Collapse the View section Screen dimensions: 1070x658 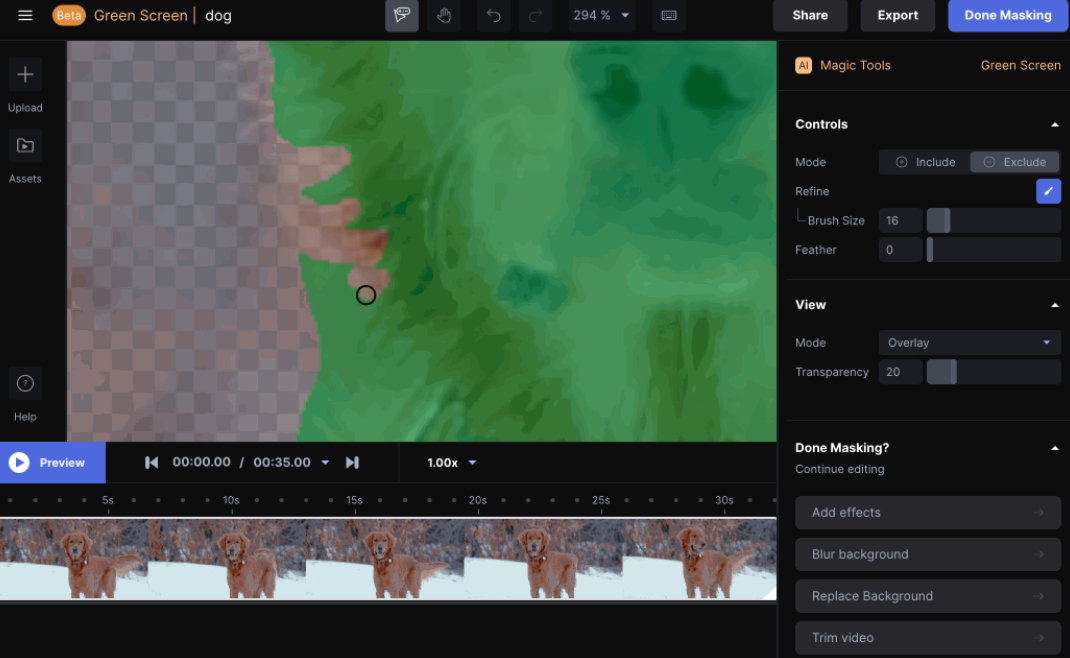pyautogui.click(x=1054, y=305)
